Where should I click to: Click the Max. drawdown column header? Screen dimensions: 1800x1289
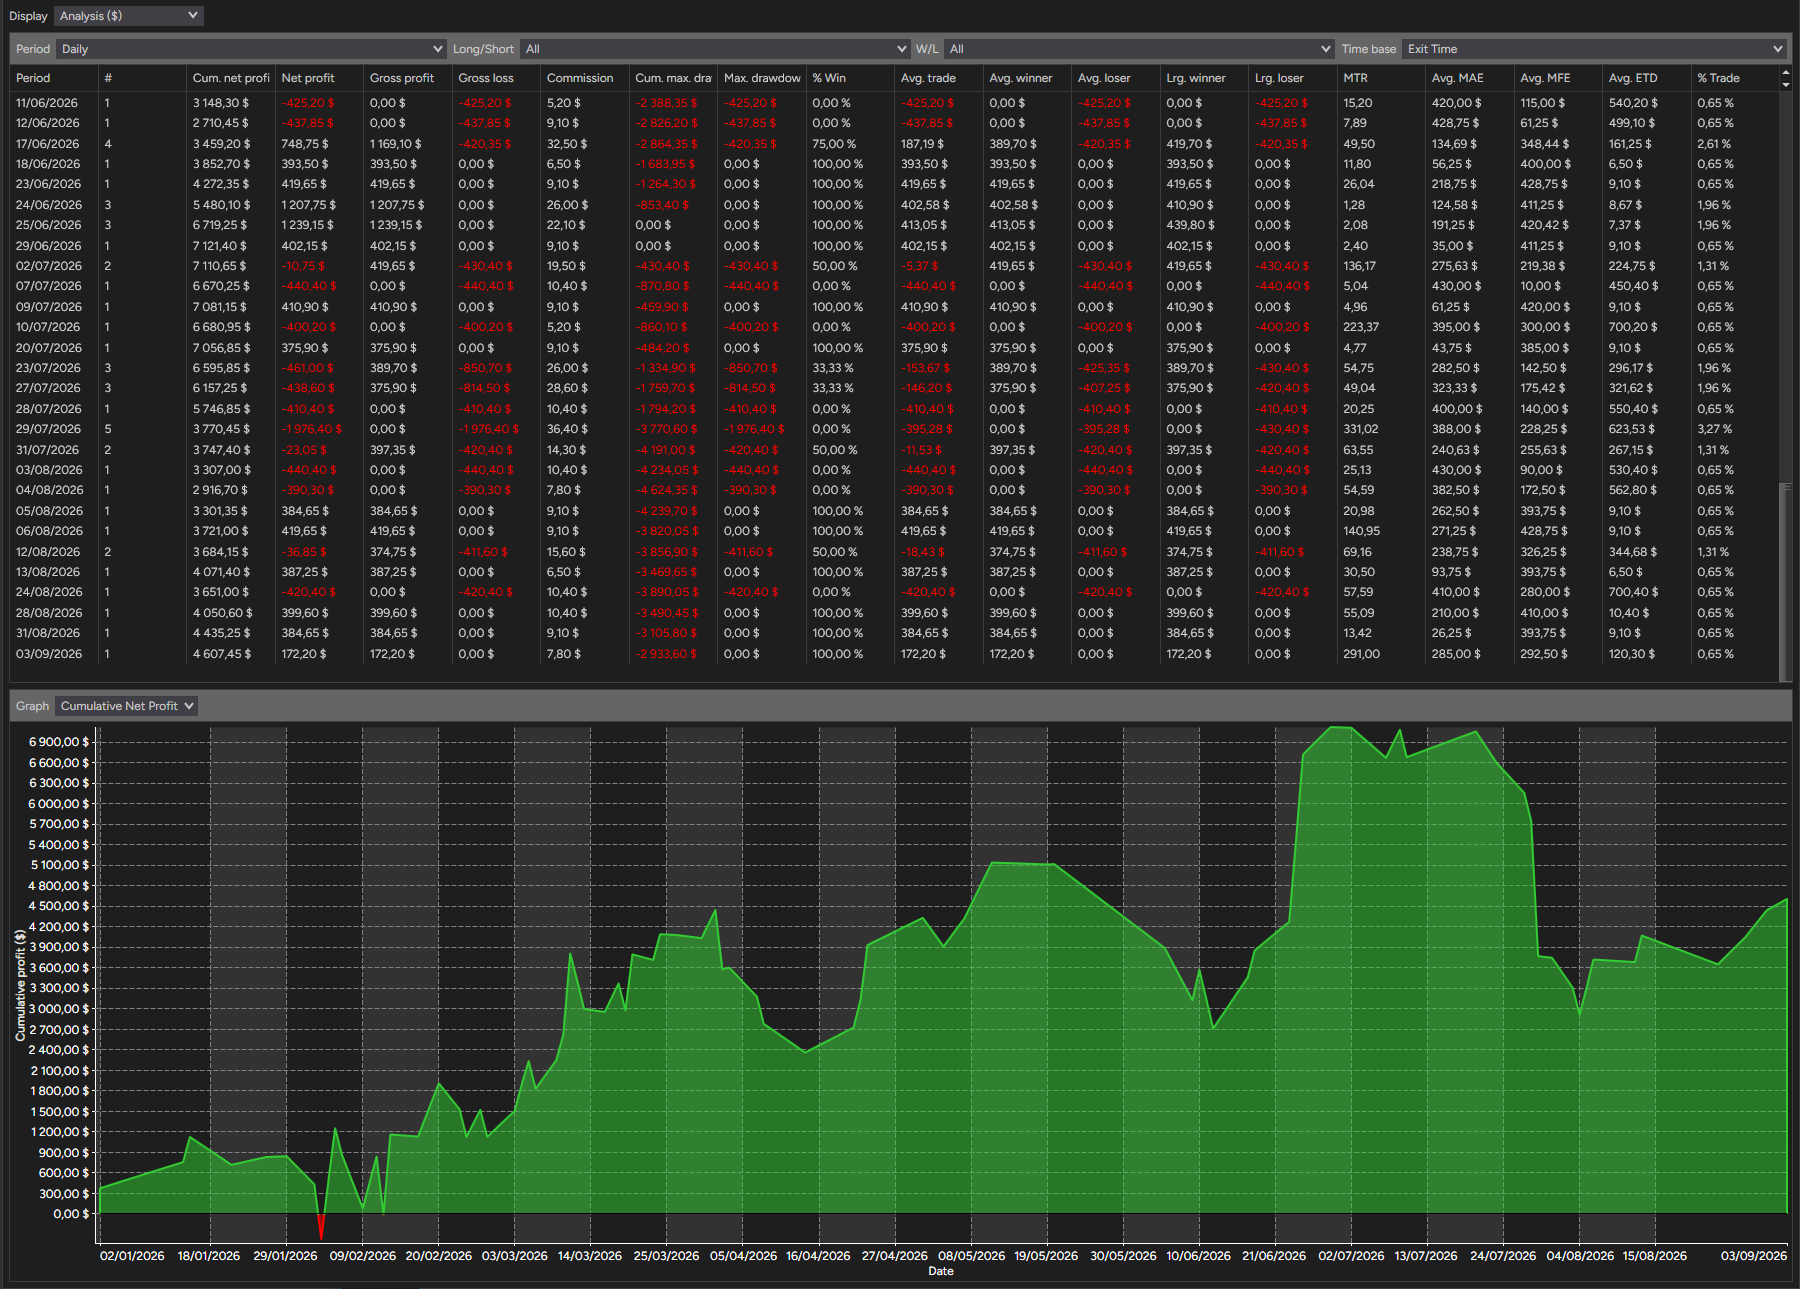point(762,78)
